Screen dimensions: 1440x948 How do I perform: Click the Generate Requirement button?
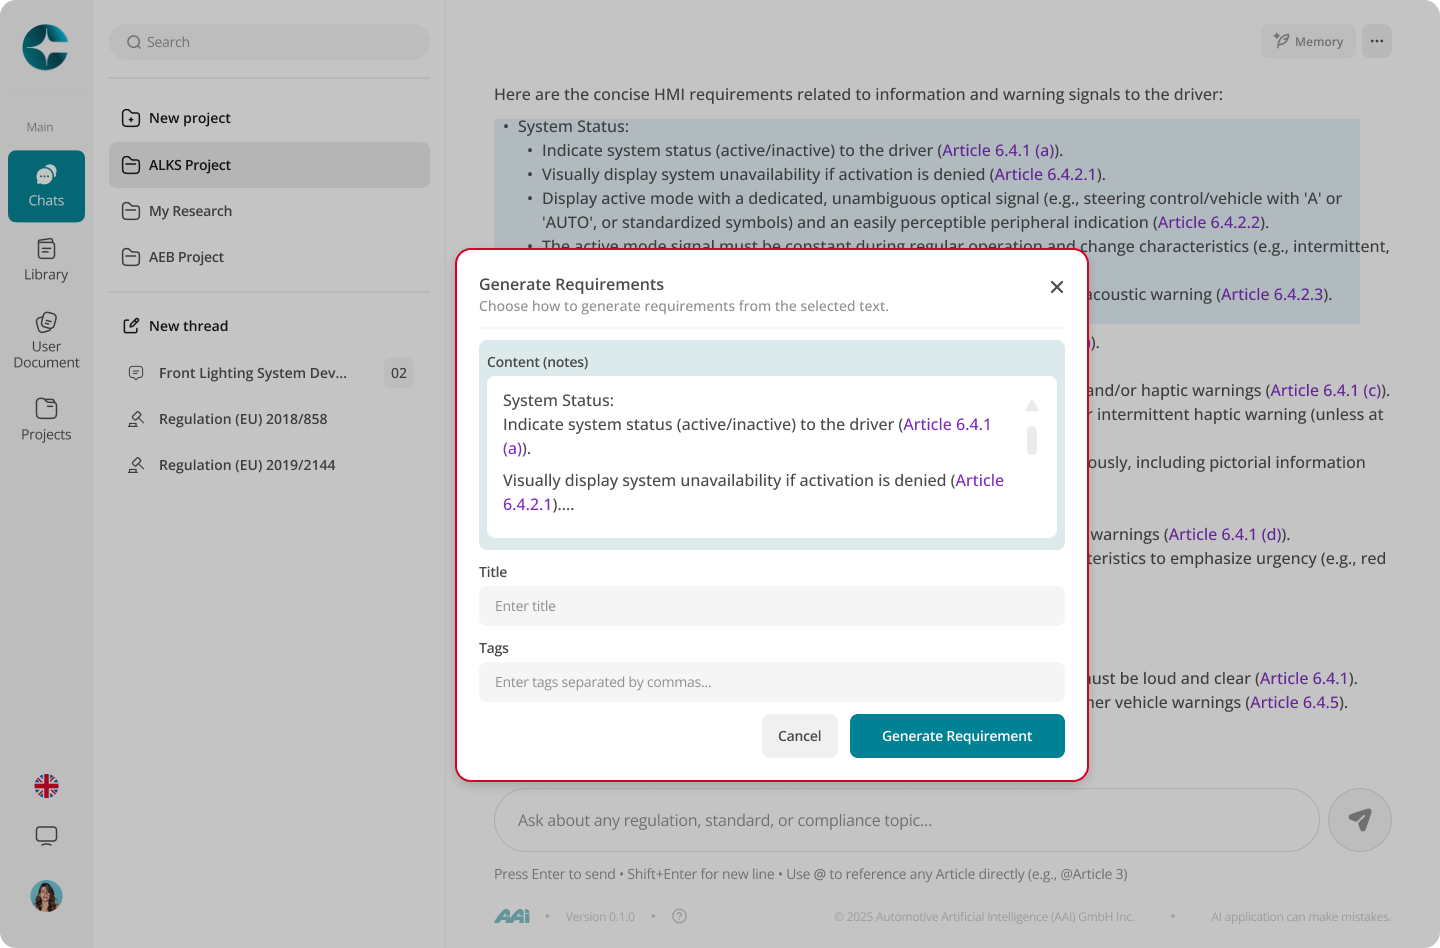957,736
